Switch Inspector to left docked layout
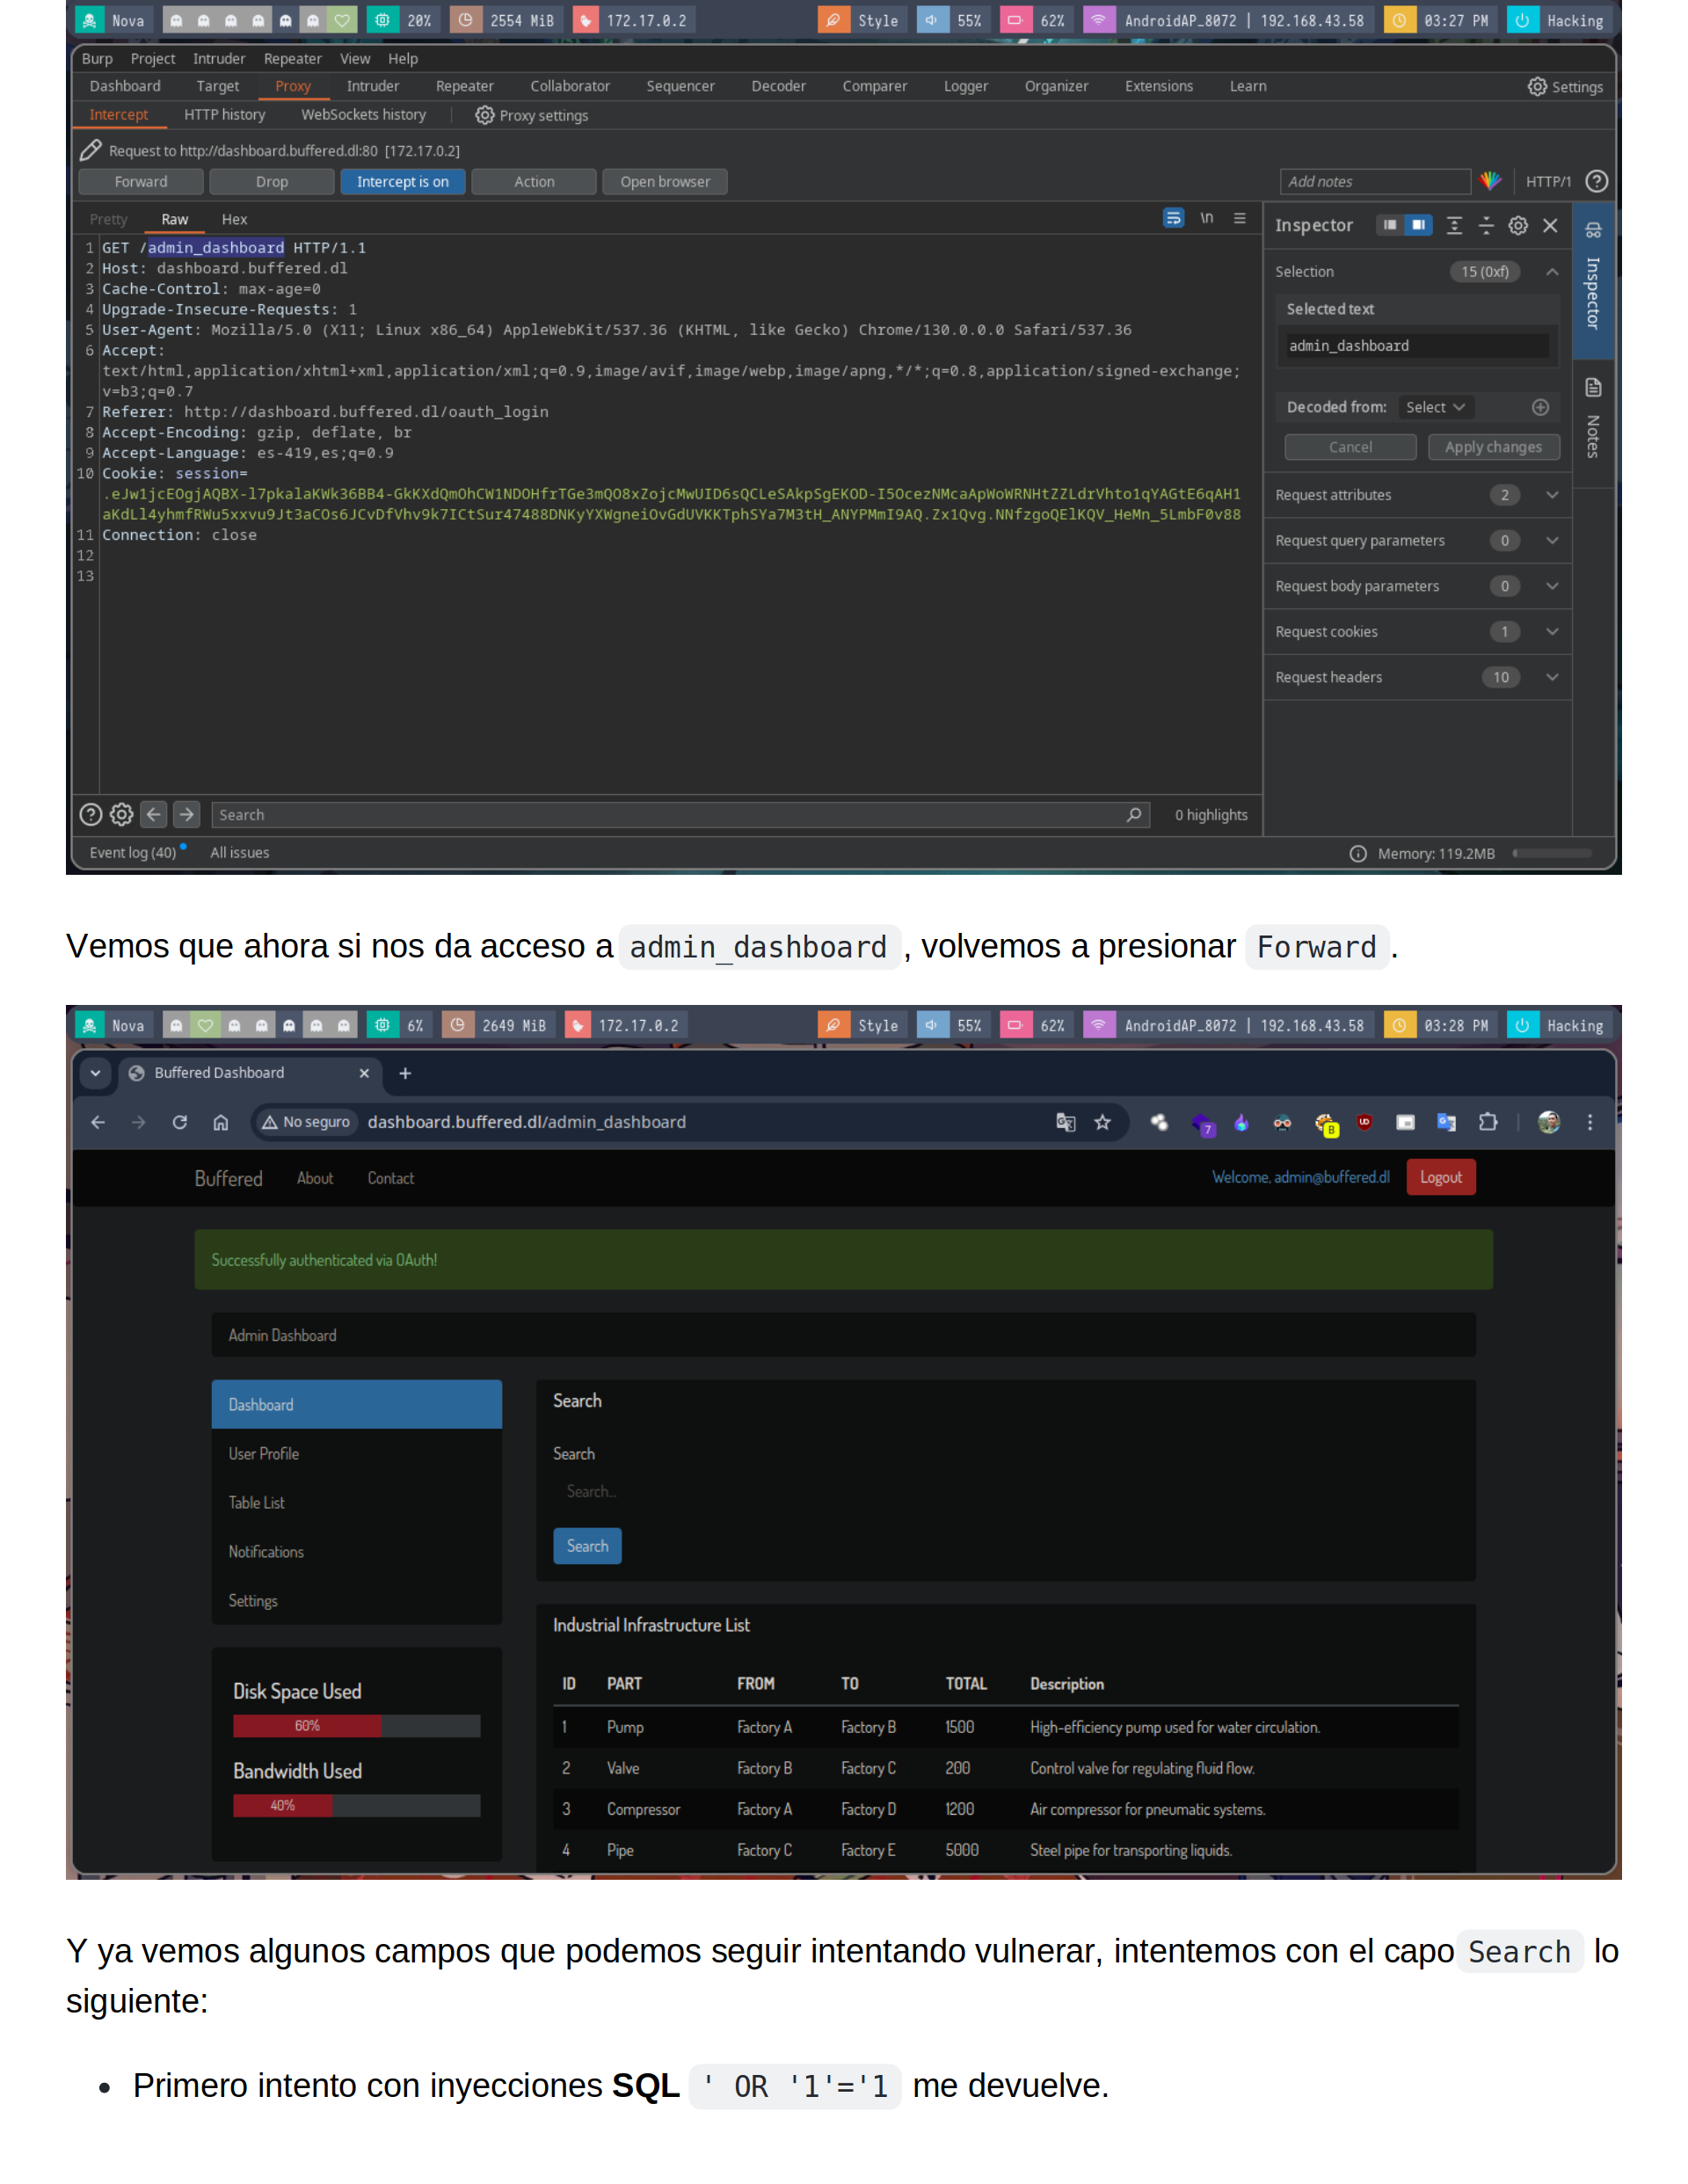Viewport: 1688px width, 2184px height. coord(1390,225)
